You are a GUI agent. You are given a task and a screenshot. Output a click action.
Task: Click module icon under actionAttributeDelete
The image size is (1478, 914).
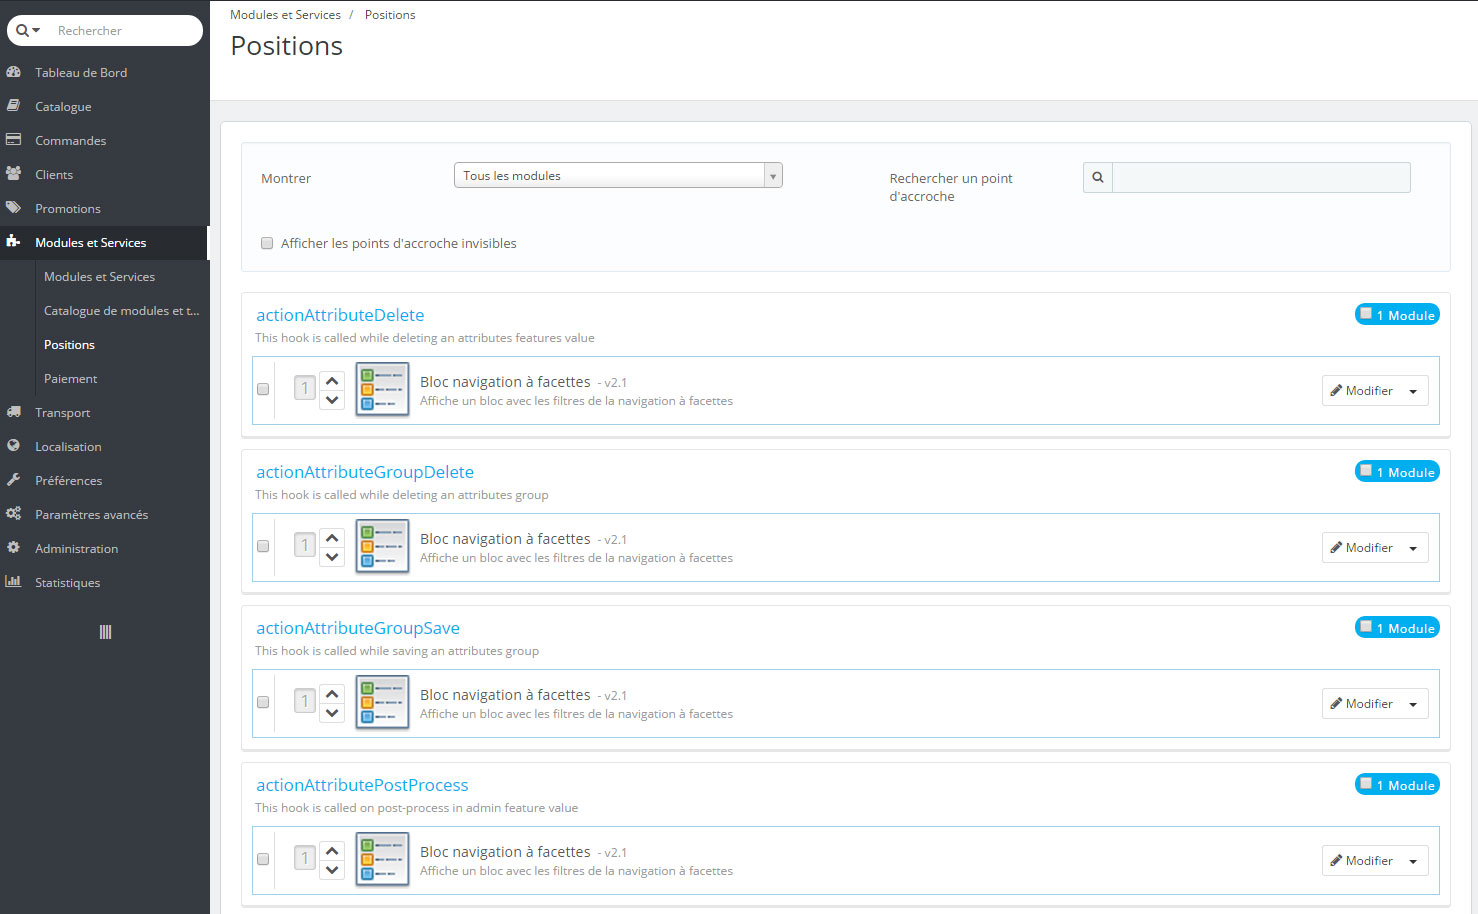(x=382, y=389)
